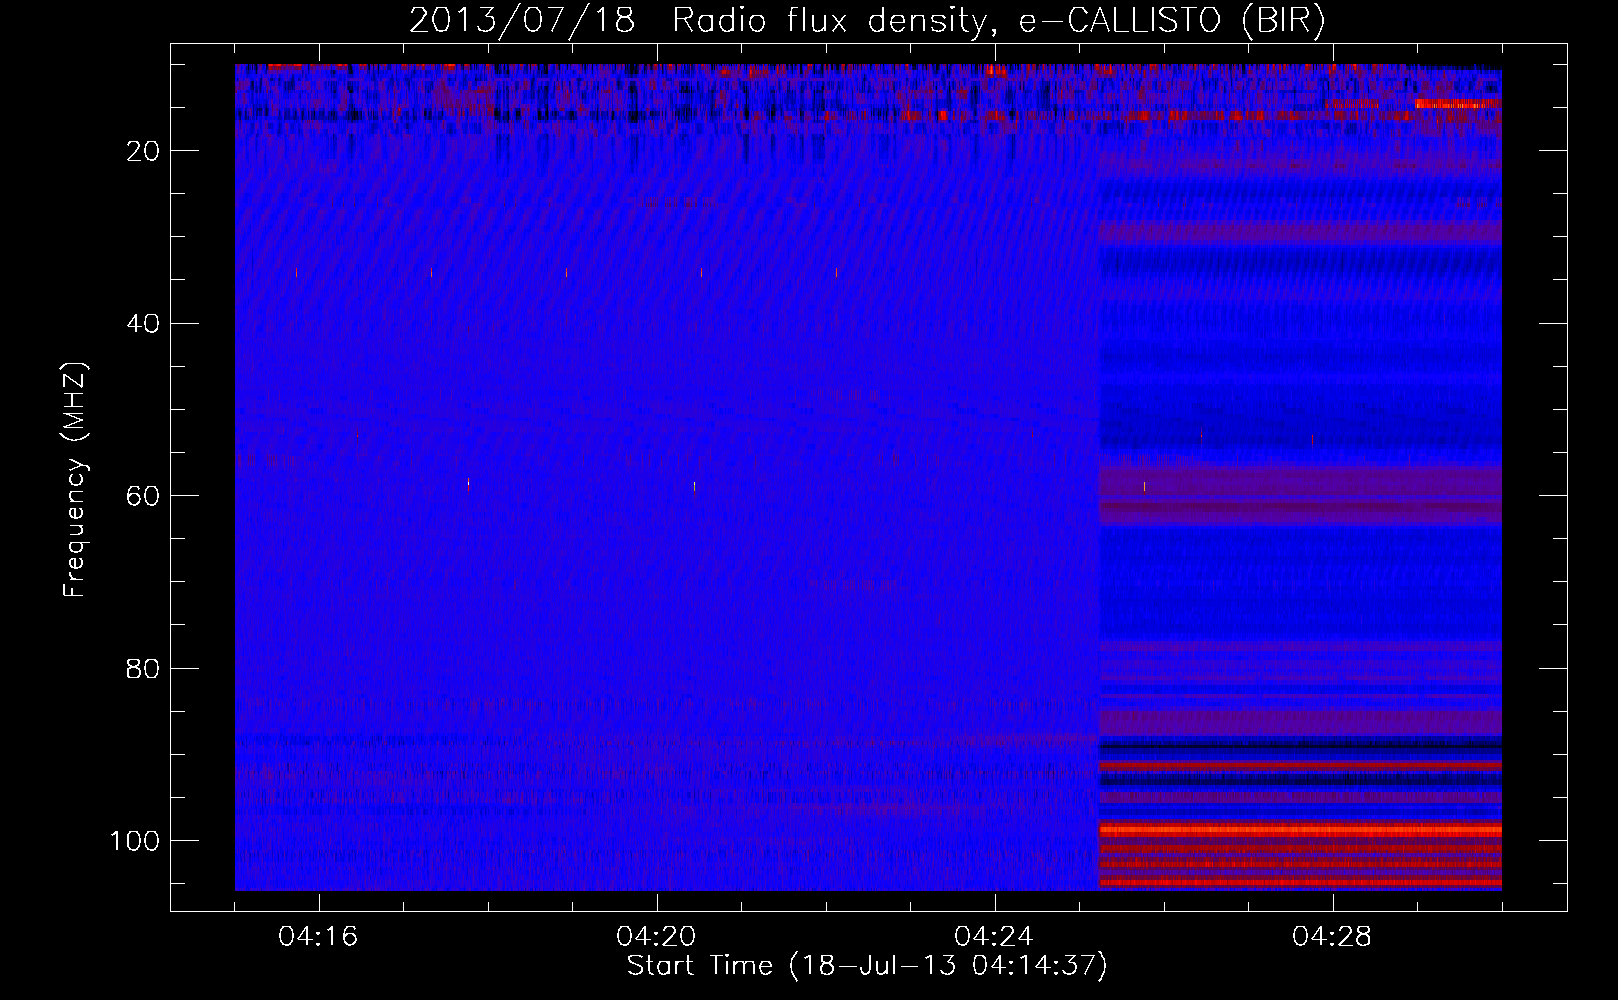
Task: Click the bright red streak at top right near 15 MHz
Action: [1456, 103]
